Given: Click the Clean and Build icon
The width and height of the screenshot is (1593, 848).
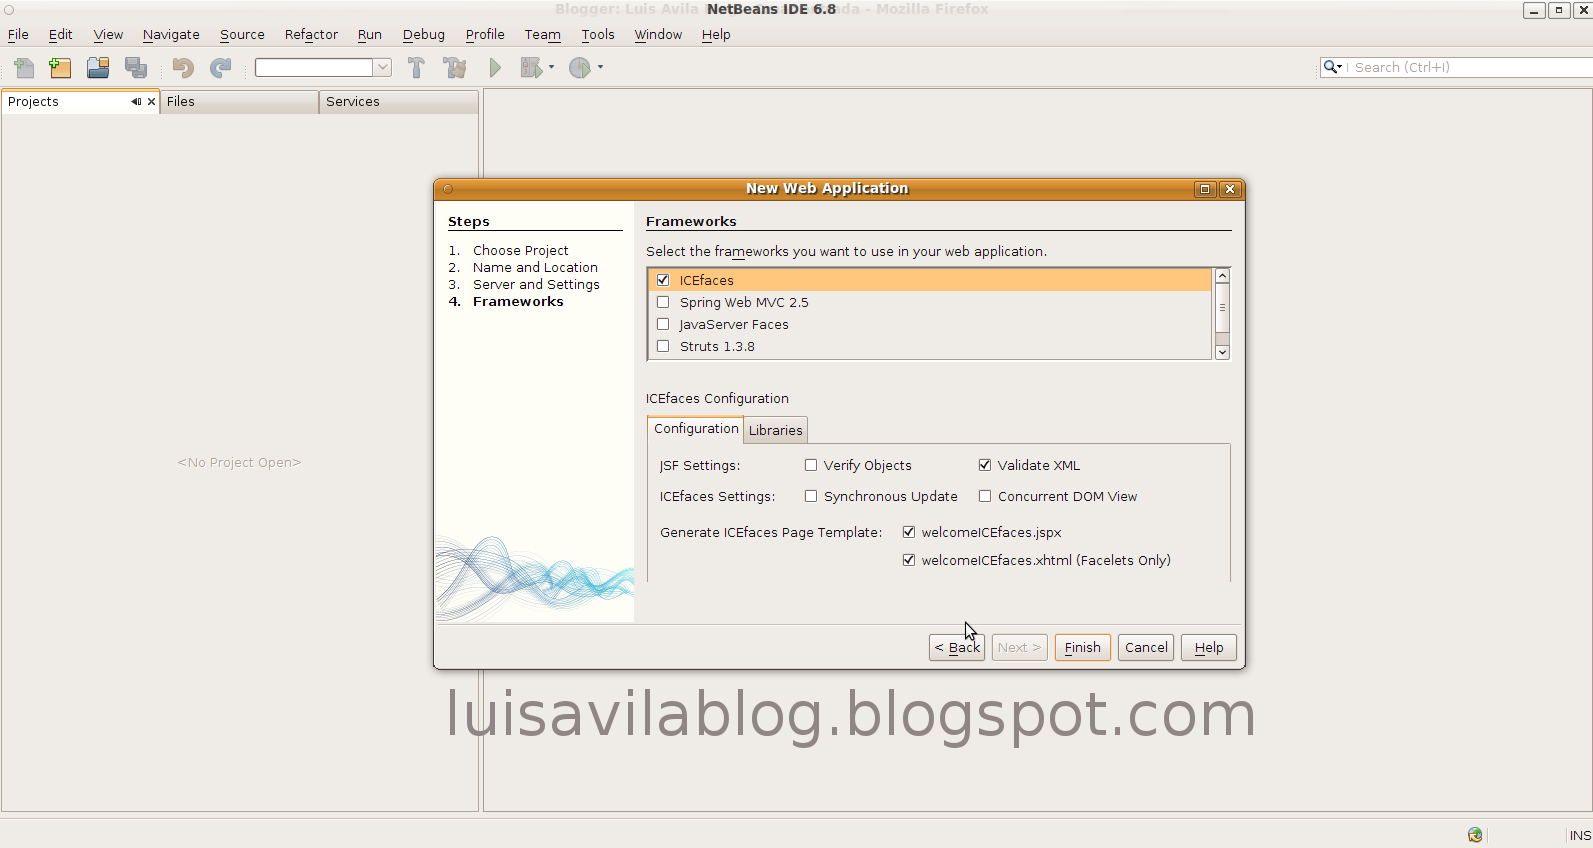Looking at the screenshot, I should click(455, 68).
